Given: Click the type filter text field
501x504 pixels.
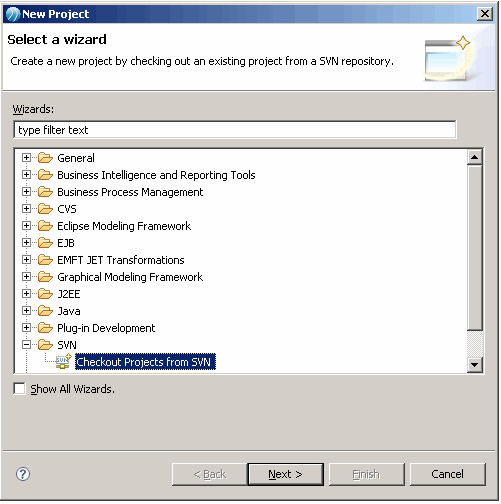Looking at the screenshot, I should (235, 130).
